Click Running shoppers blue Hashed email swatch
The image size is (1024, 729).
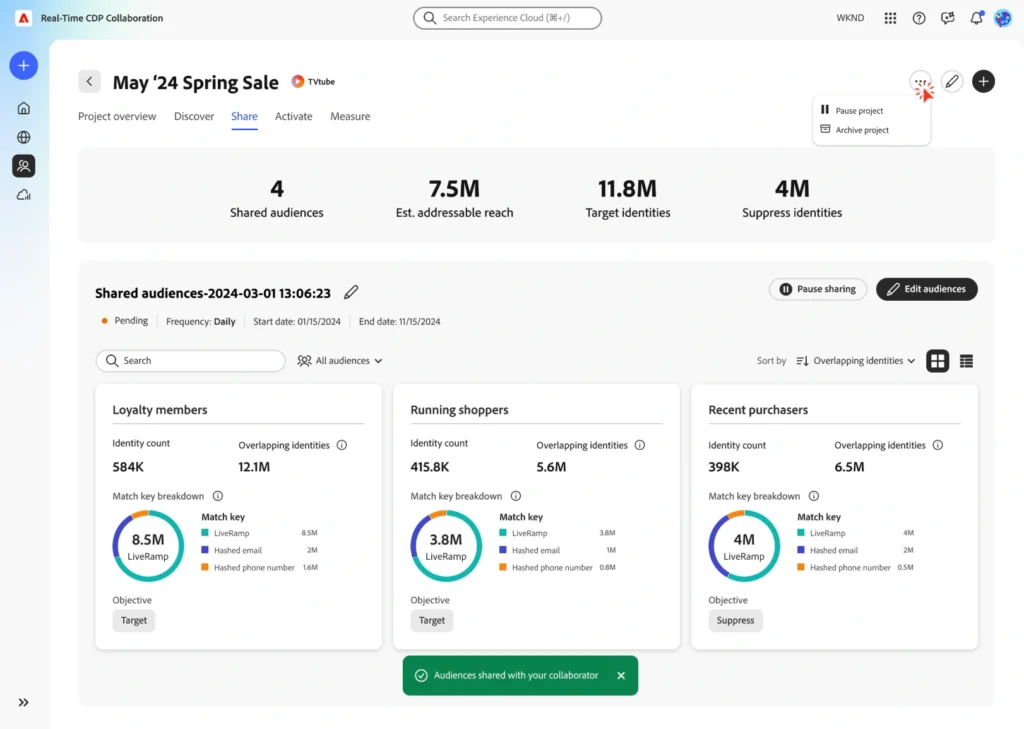click(x=503, y=550)
